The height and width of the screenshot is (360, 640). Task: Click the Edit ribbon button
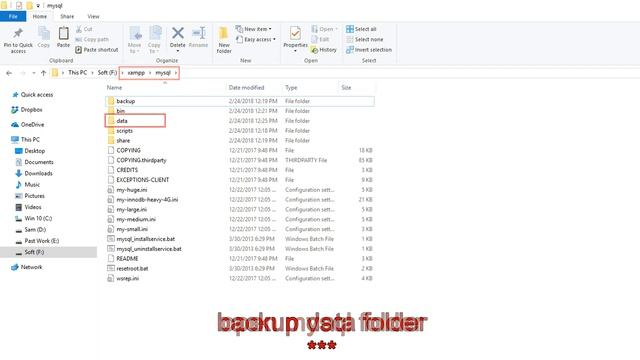click(320, 40)
